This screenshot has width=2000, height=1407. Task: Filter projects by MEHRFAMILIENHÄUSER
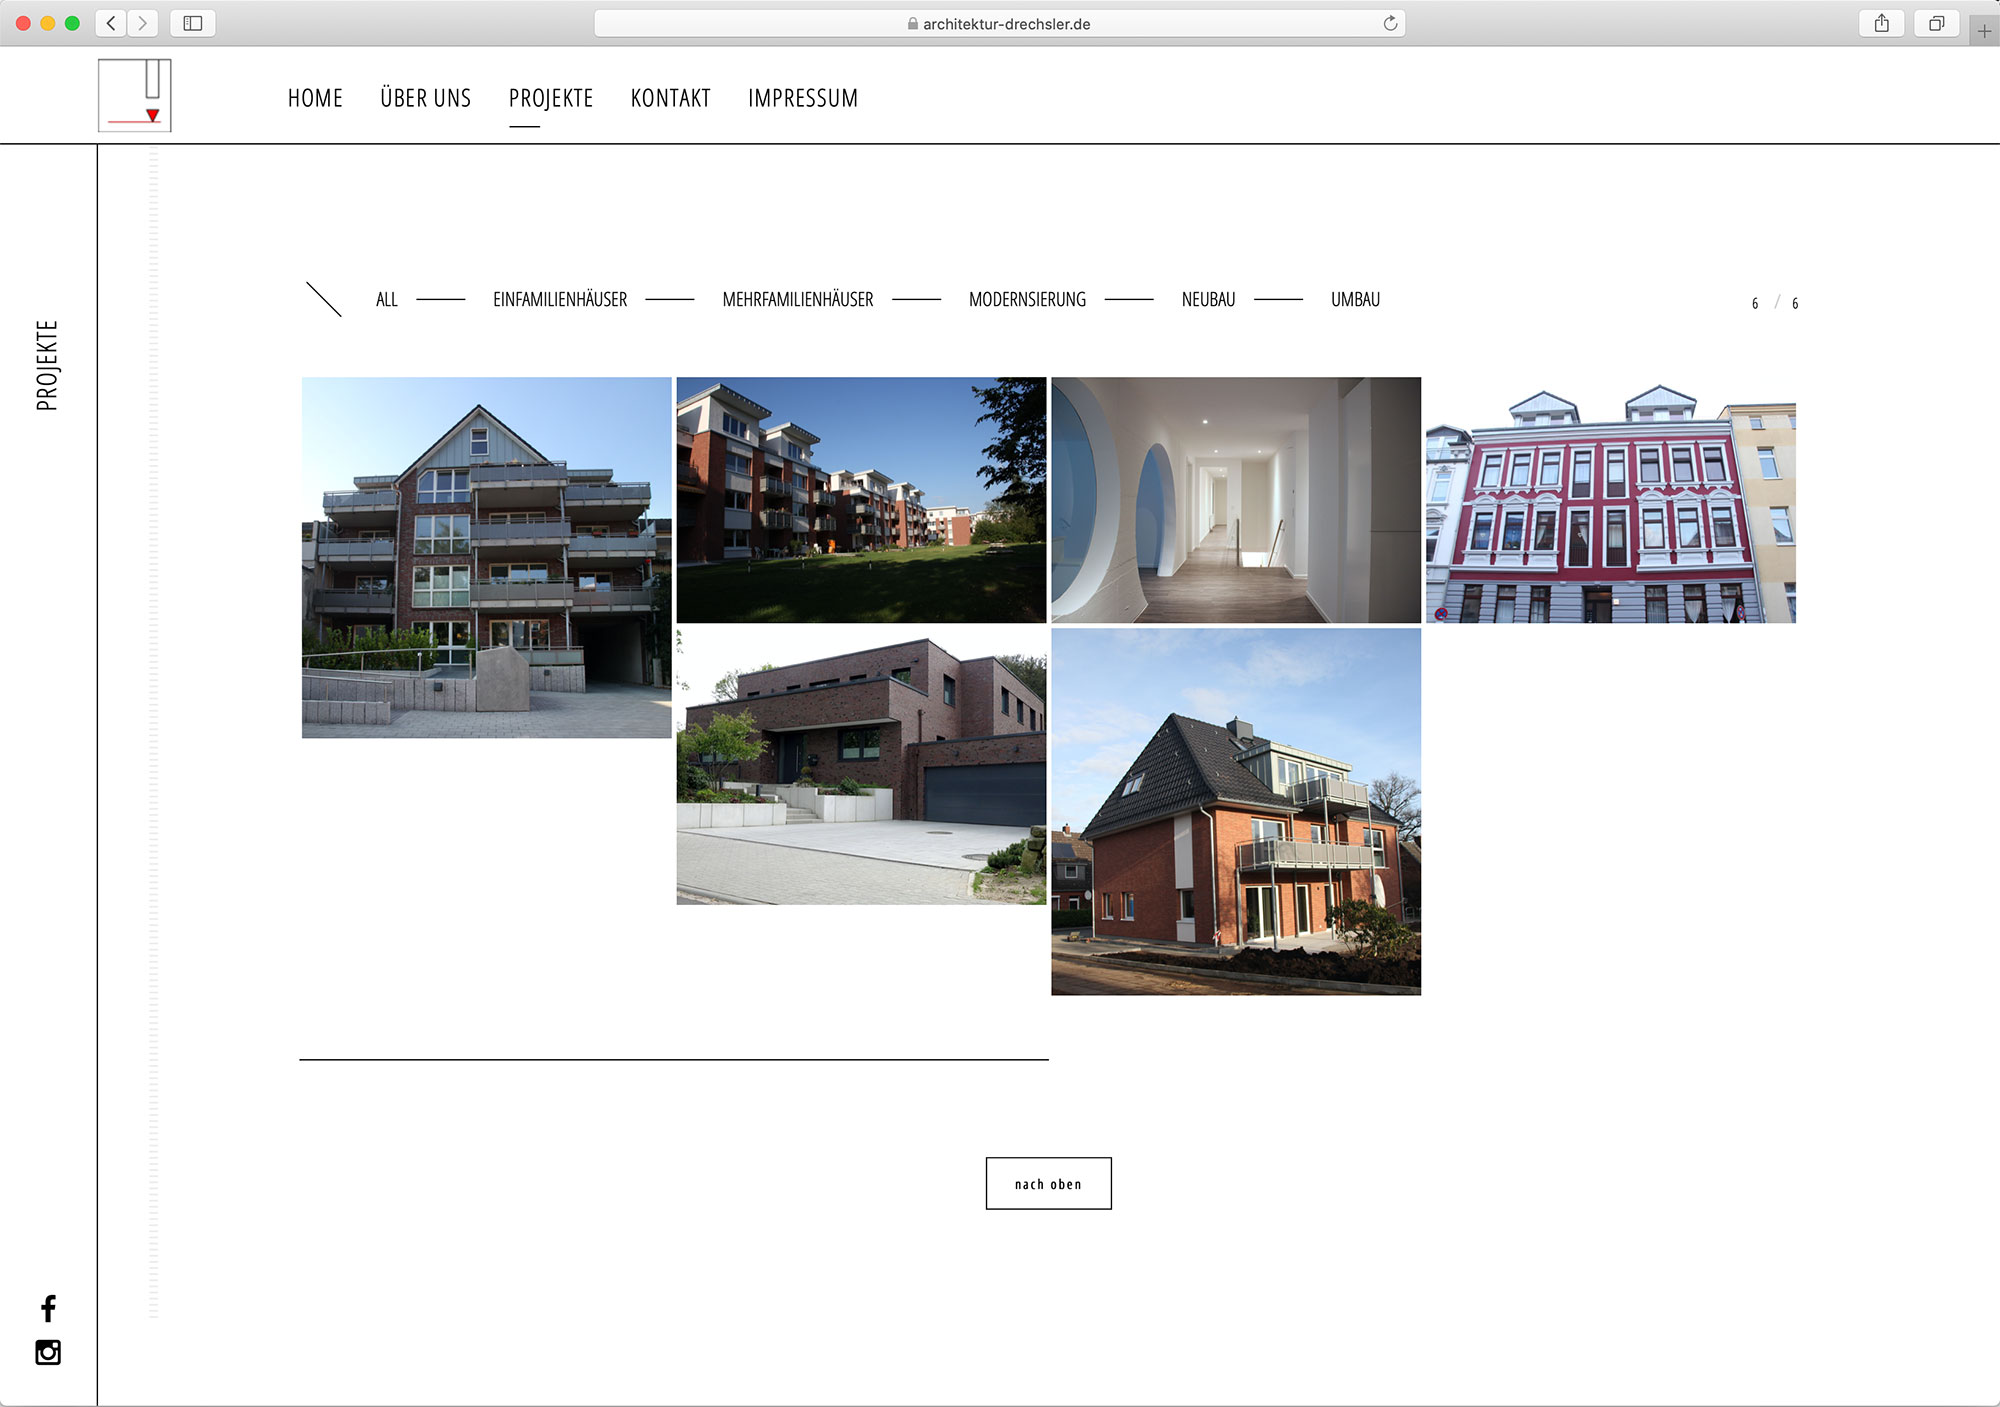798,299
